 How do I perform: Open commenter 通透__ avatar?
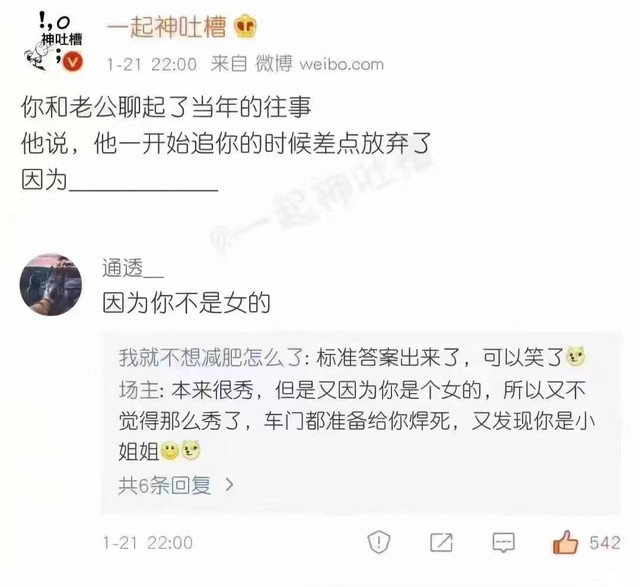[51, 285]
